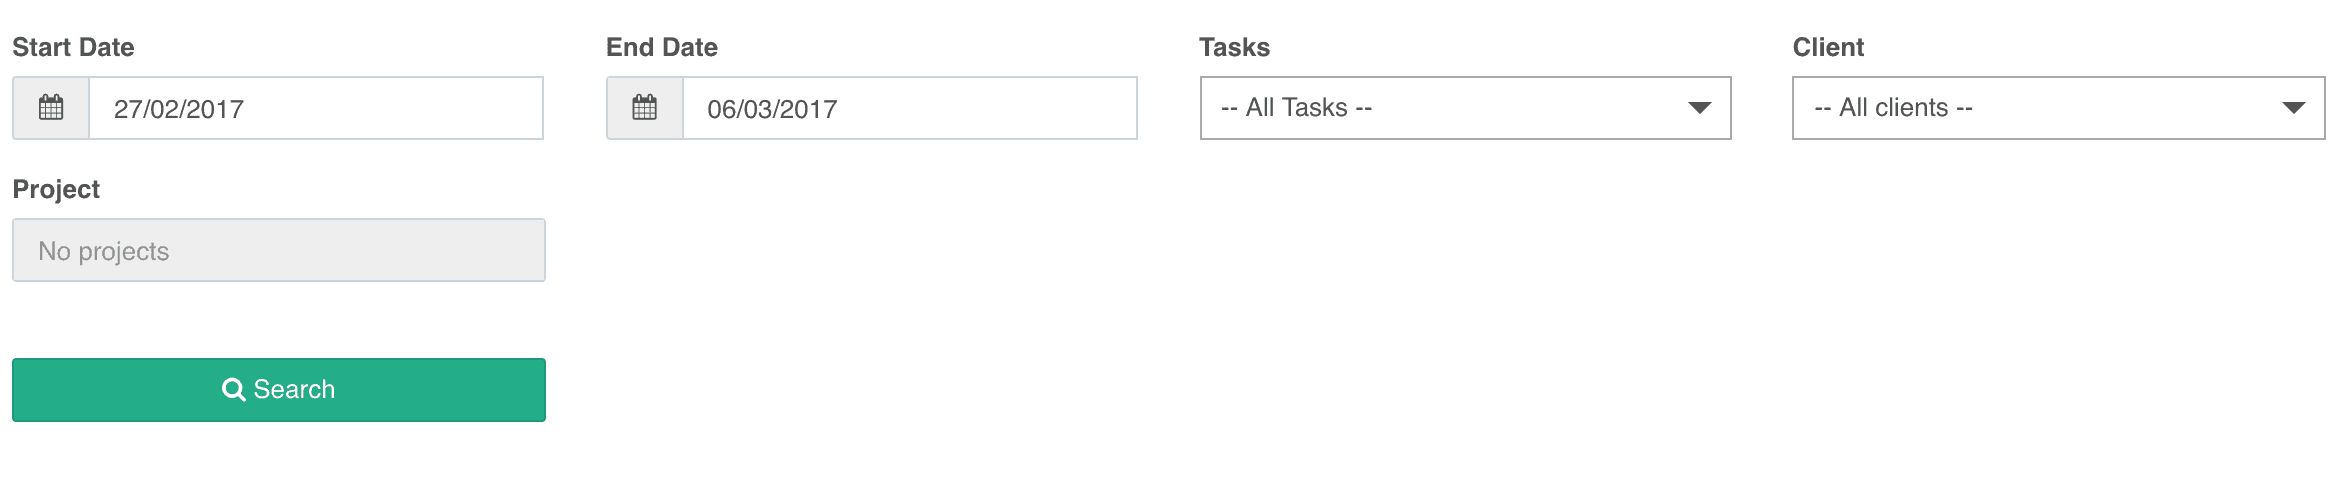Select the '06/03/2017' date text
Screen dimensions: 2338x488
pyautogui.click(x=772, y=109)
